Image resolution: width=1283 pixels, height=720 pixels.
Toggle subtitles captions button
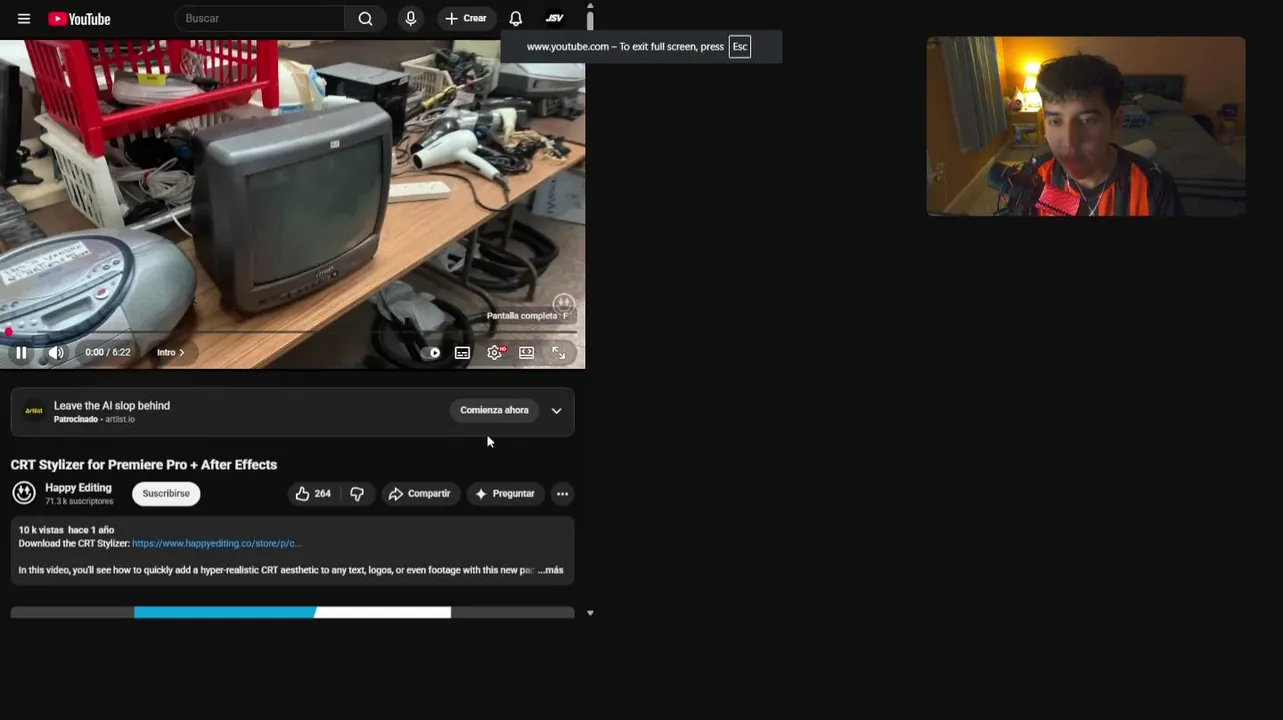pos(462,352)
